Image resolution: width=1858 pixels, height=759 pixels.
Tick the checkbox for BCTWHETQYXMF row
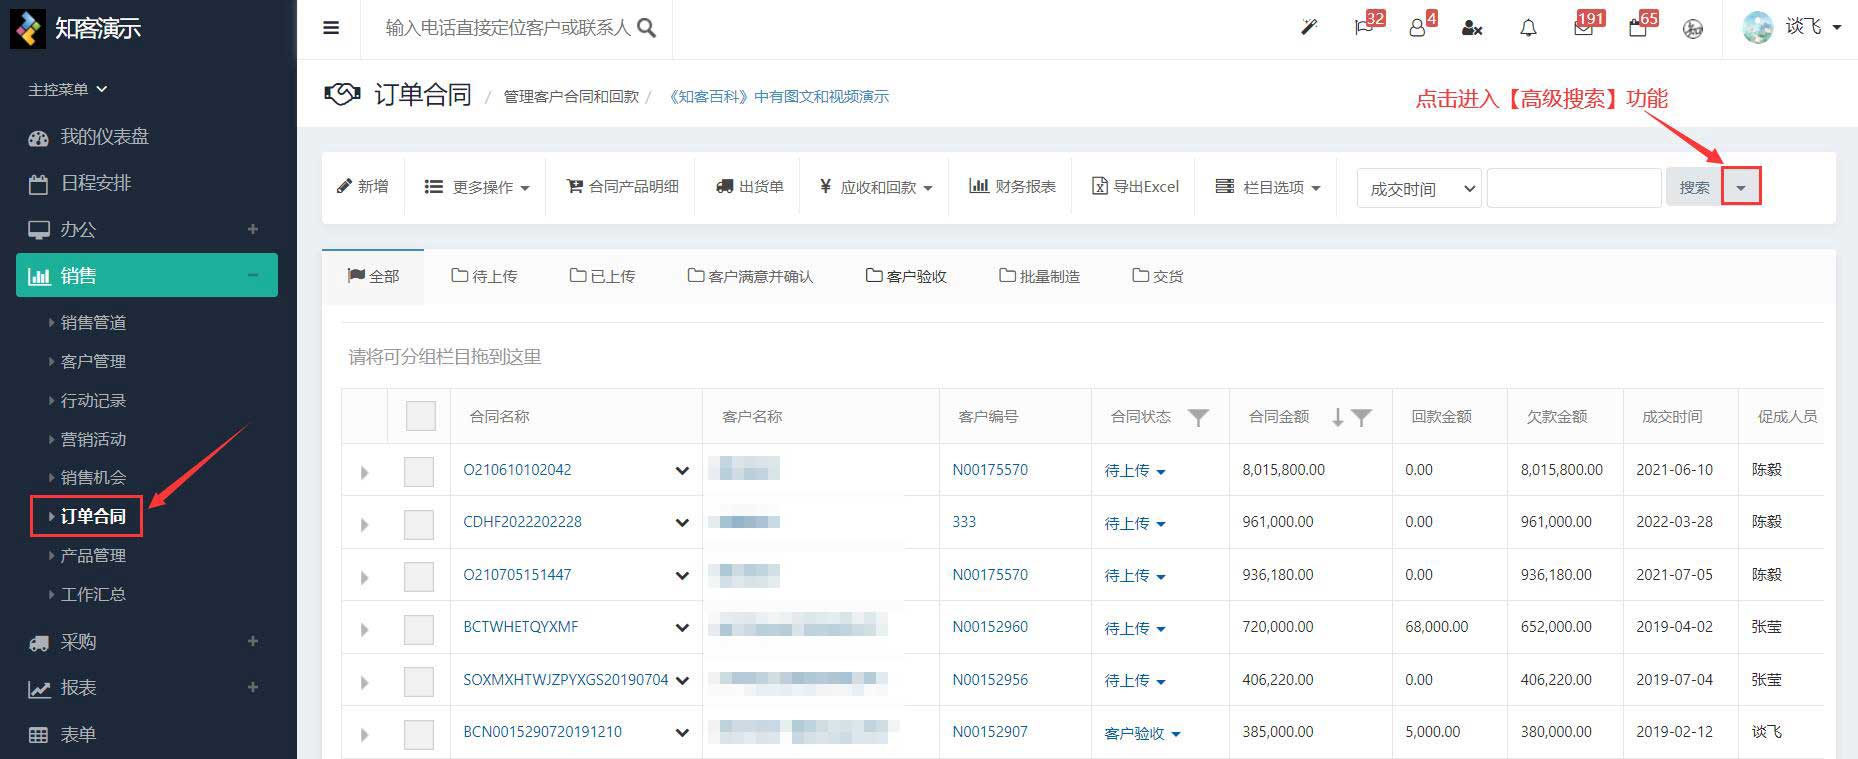418,628
